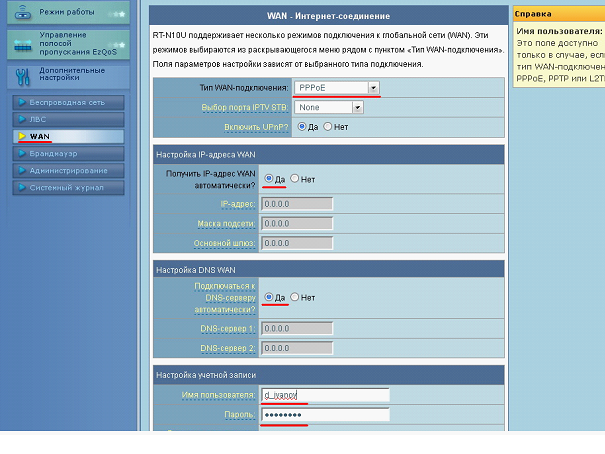Click the Выбор порта IPTV STB help link
Screen dimensions: 605x454
pos(245,108)
